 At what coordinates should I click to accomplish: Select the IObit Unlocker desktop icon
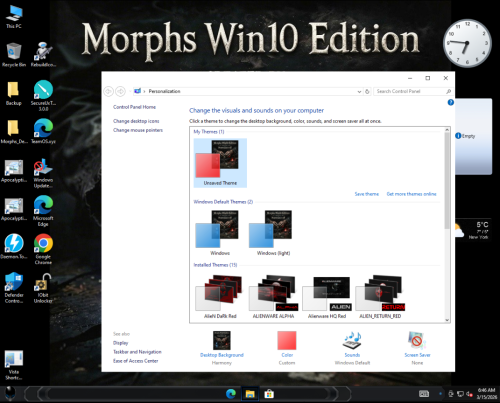point(43,289)
